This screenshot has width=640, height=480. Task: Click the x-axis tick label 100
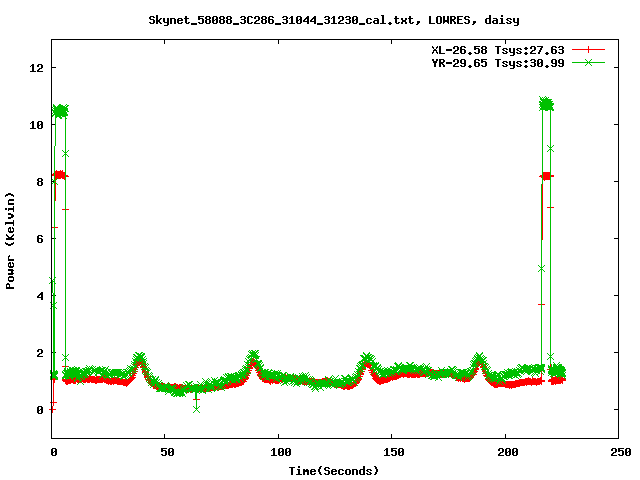280,452
